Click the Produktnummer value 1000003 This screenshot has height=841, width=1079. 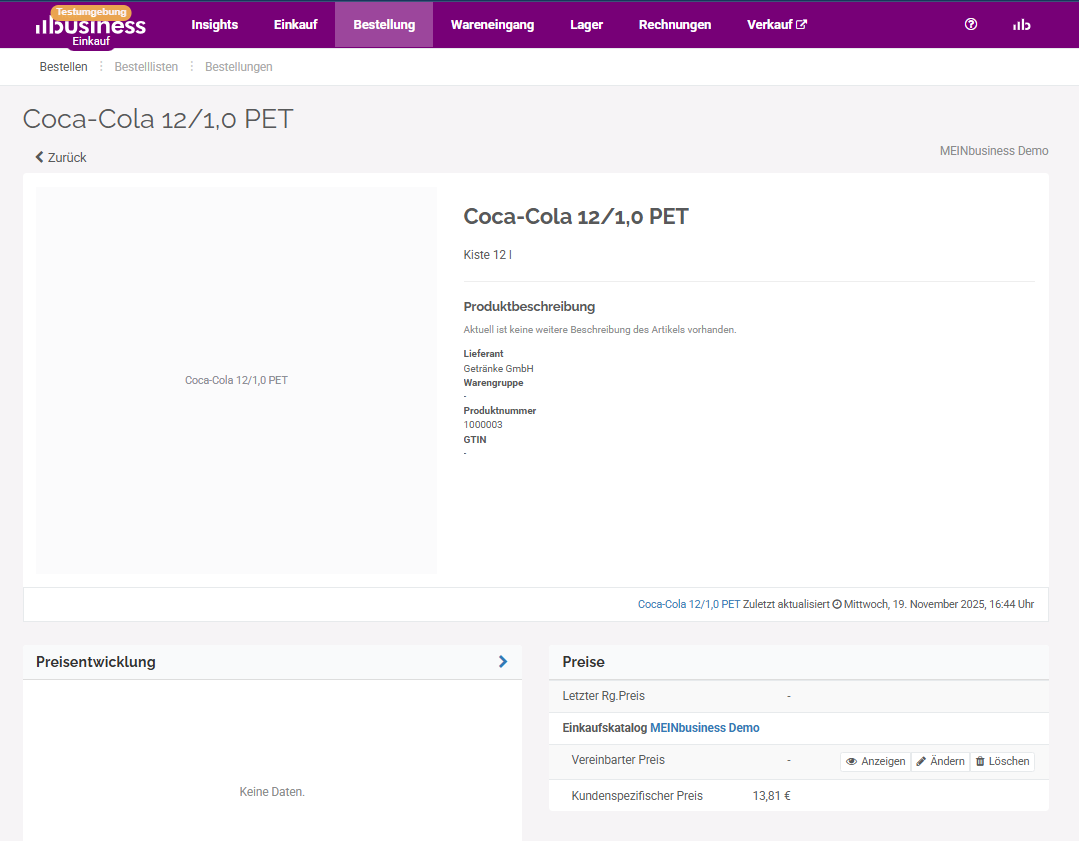point(483,425)
